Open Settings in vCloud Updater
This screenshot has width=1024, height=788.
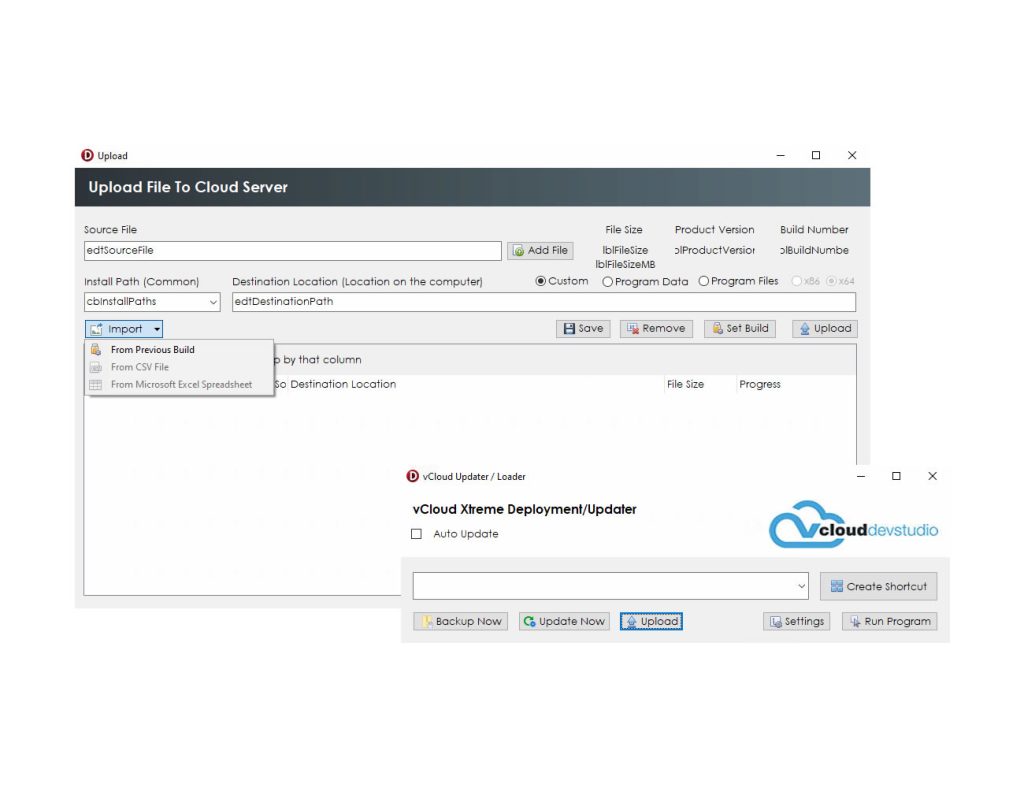[x=796, y=622]
